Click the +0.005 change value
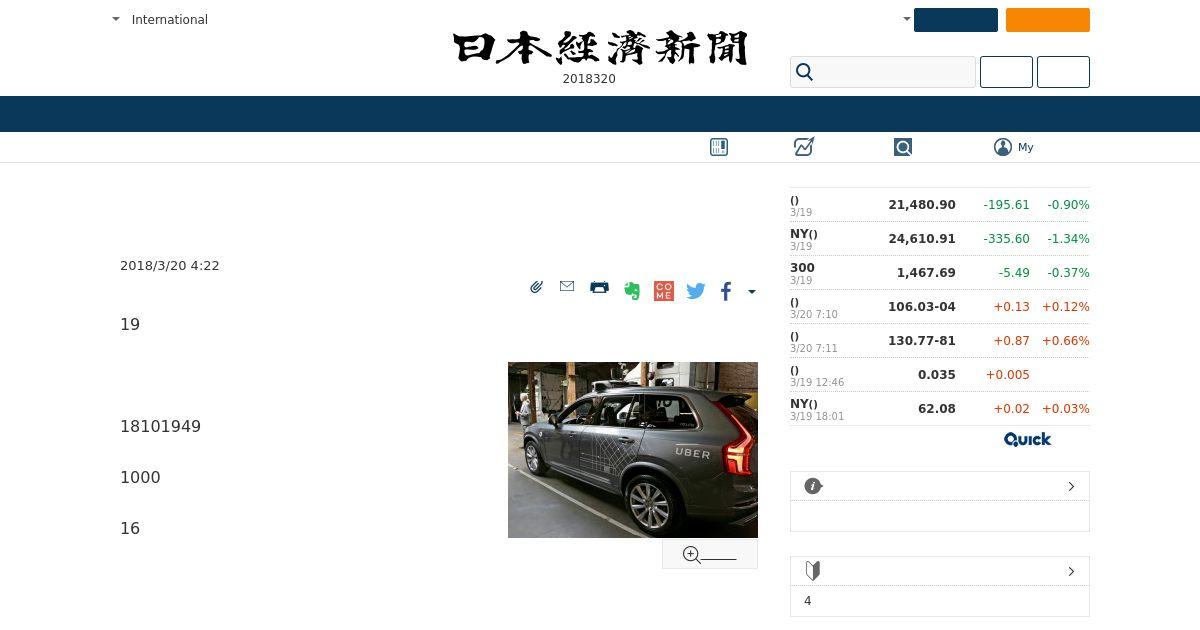The image size is (1200, 630). [x=1008, y=374]
